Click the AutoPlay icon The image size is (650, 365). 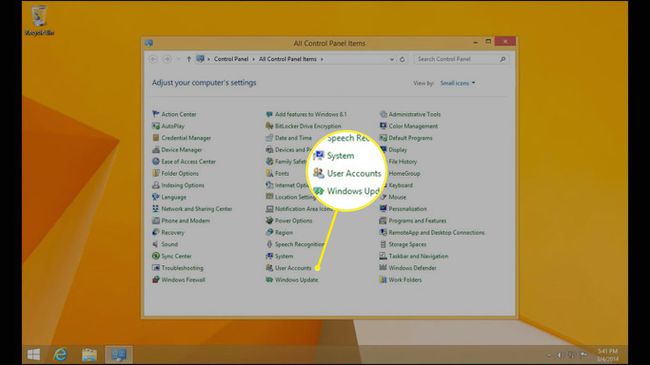point(156,126)
